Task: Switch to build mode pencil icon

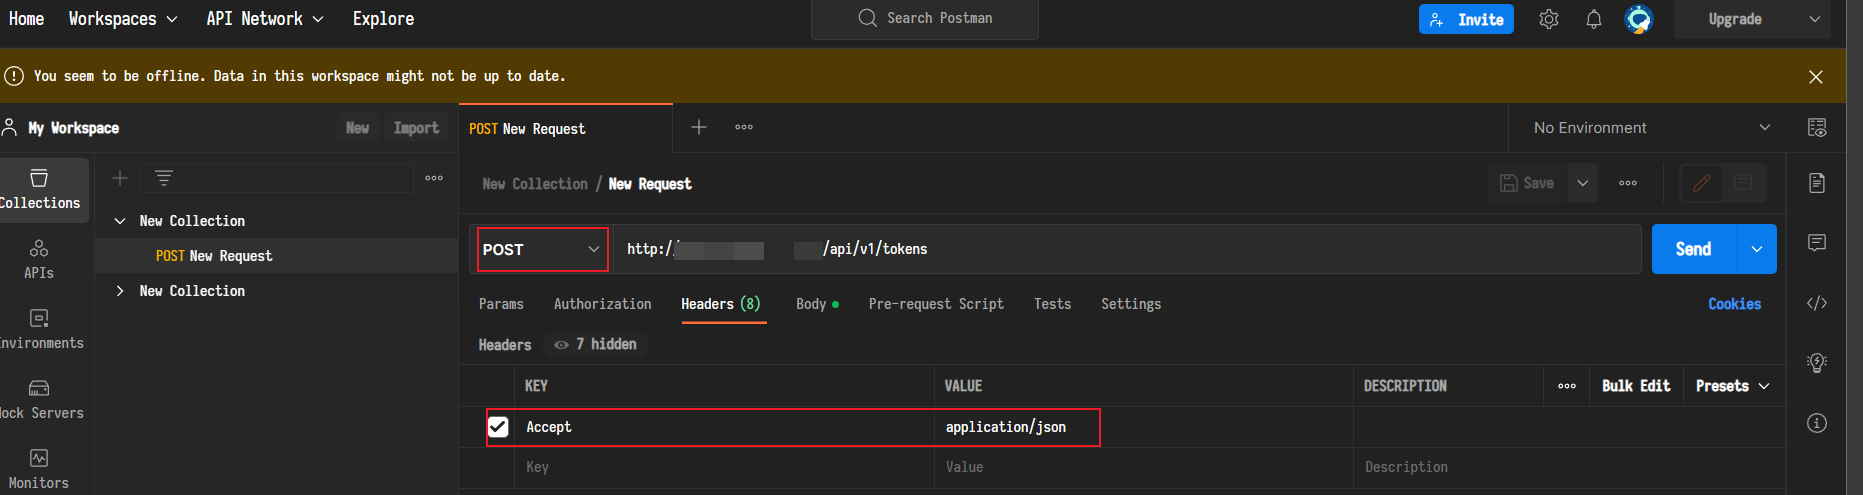Action: pyautogui.click(x=1702, y=183)
